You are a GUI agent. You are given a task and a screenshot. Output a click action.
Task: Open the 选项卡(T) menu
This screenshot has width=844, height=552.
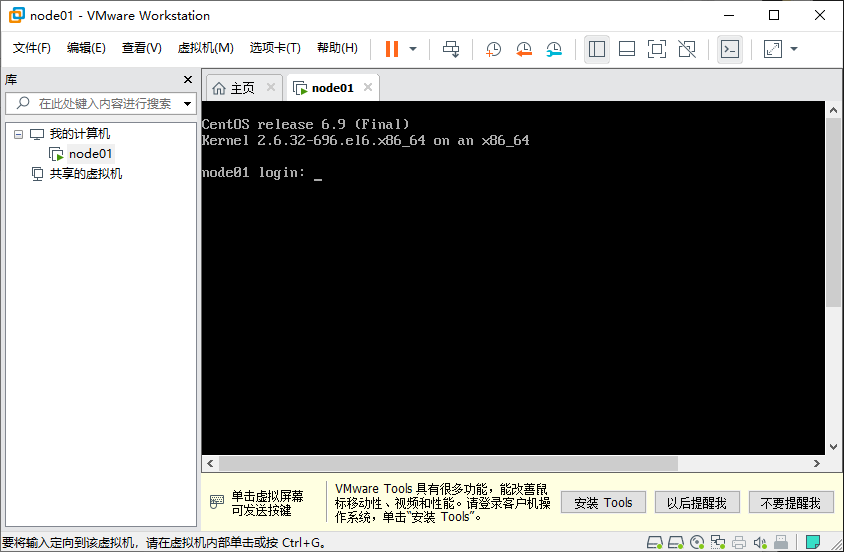(x=275, y=48)
